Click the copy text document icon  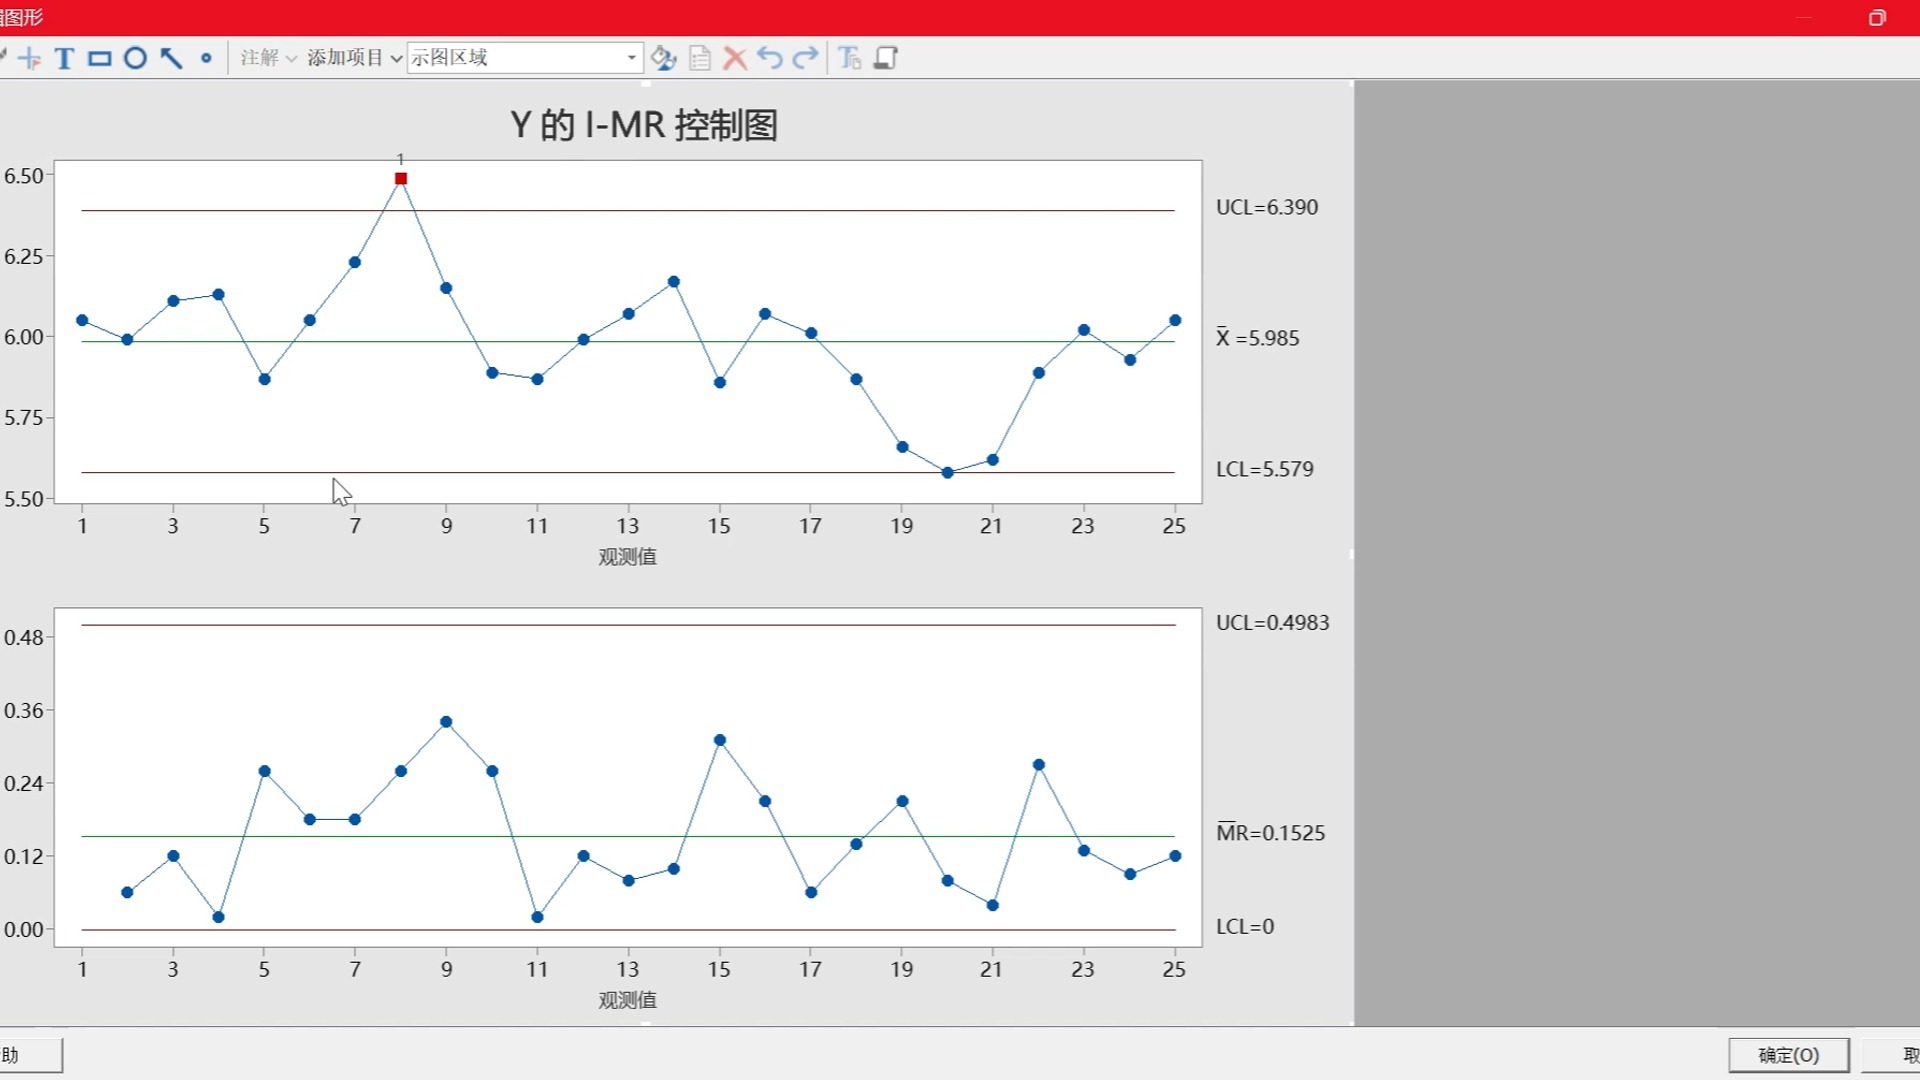coord(699,58)
